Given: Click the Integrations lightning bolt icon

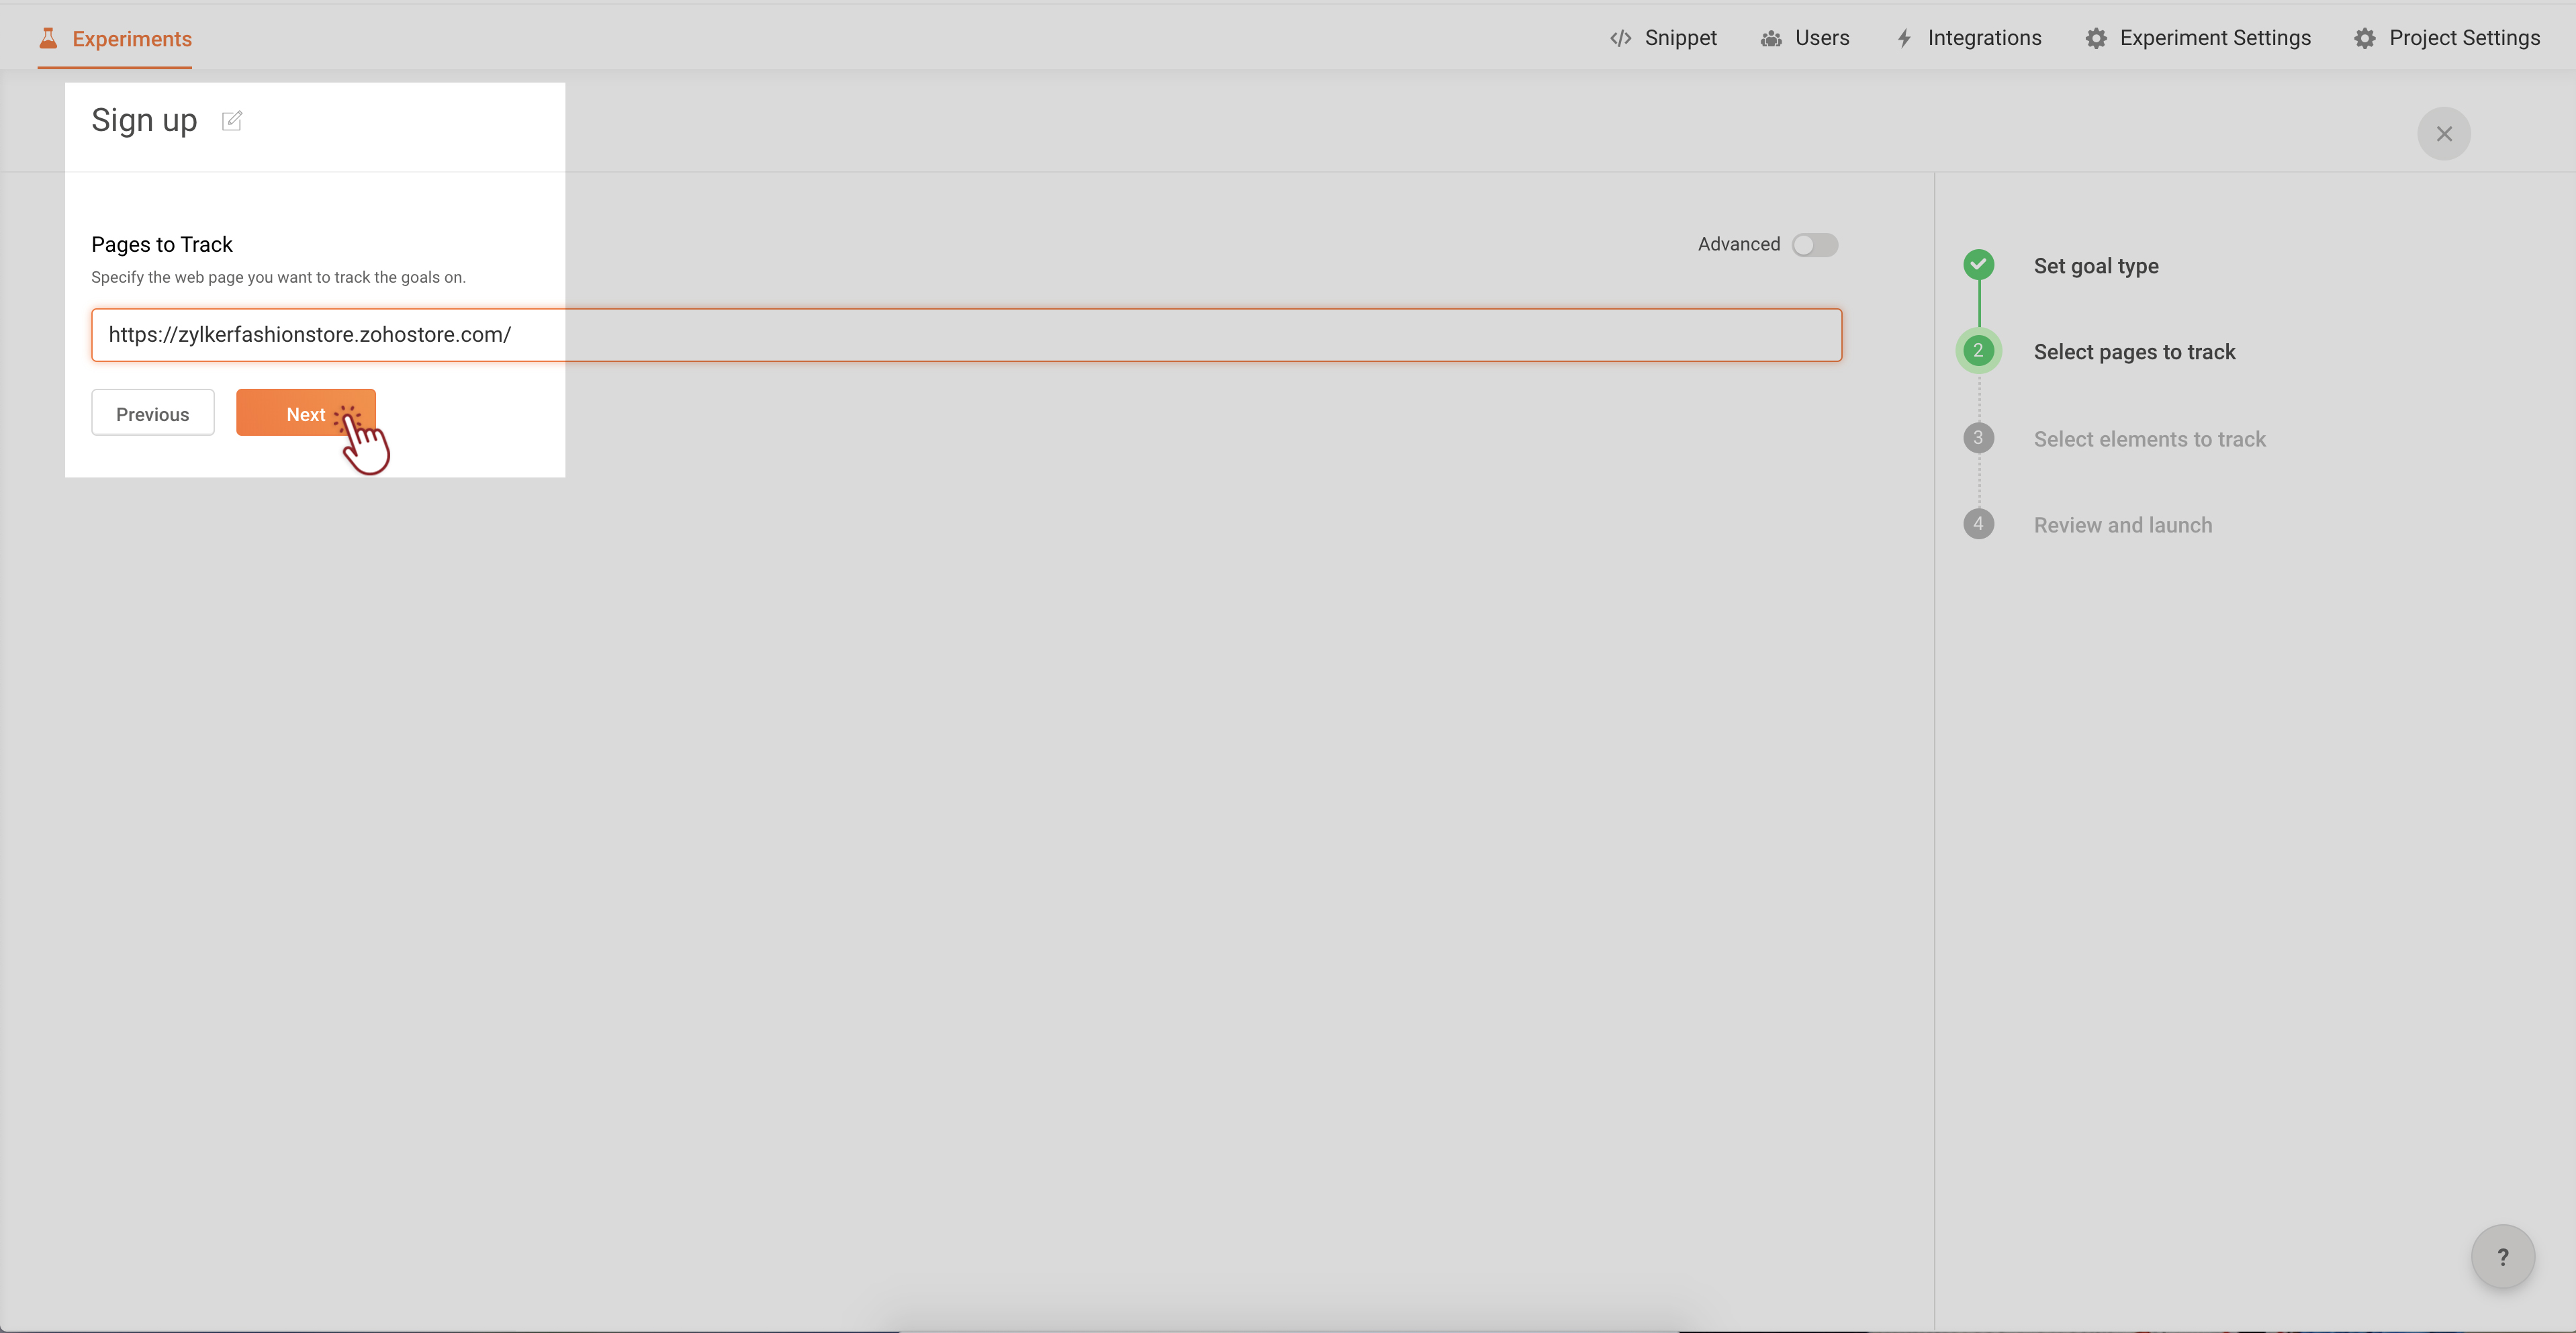Looking at the screenshot, I should (1904, 38).
